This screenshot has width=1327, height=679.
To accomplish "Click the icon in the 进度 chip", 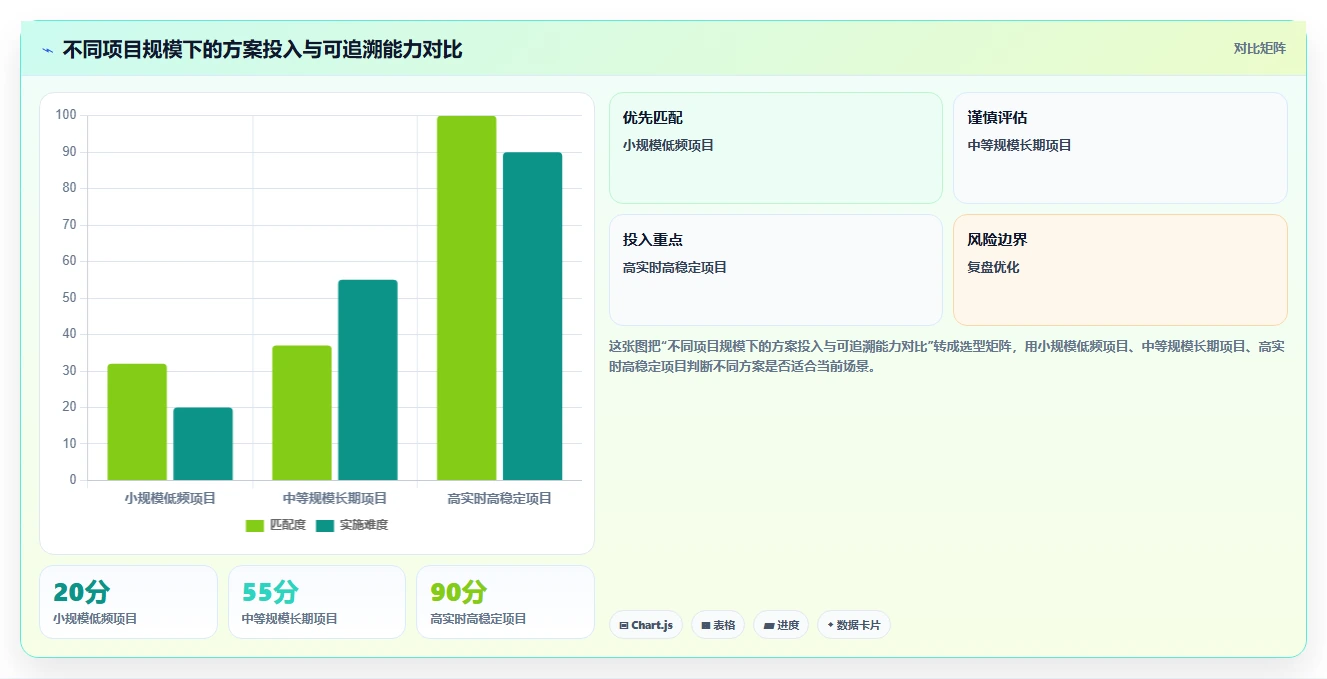I will [x=769, y=626].
